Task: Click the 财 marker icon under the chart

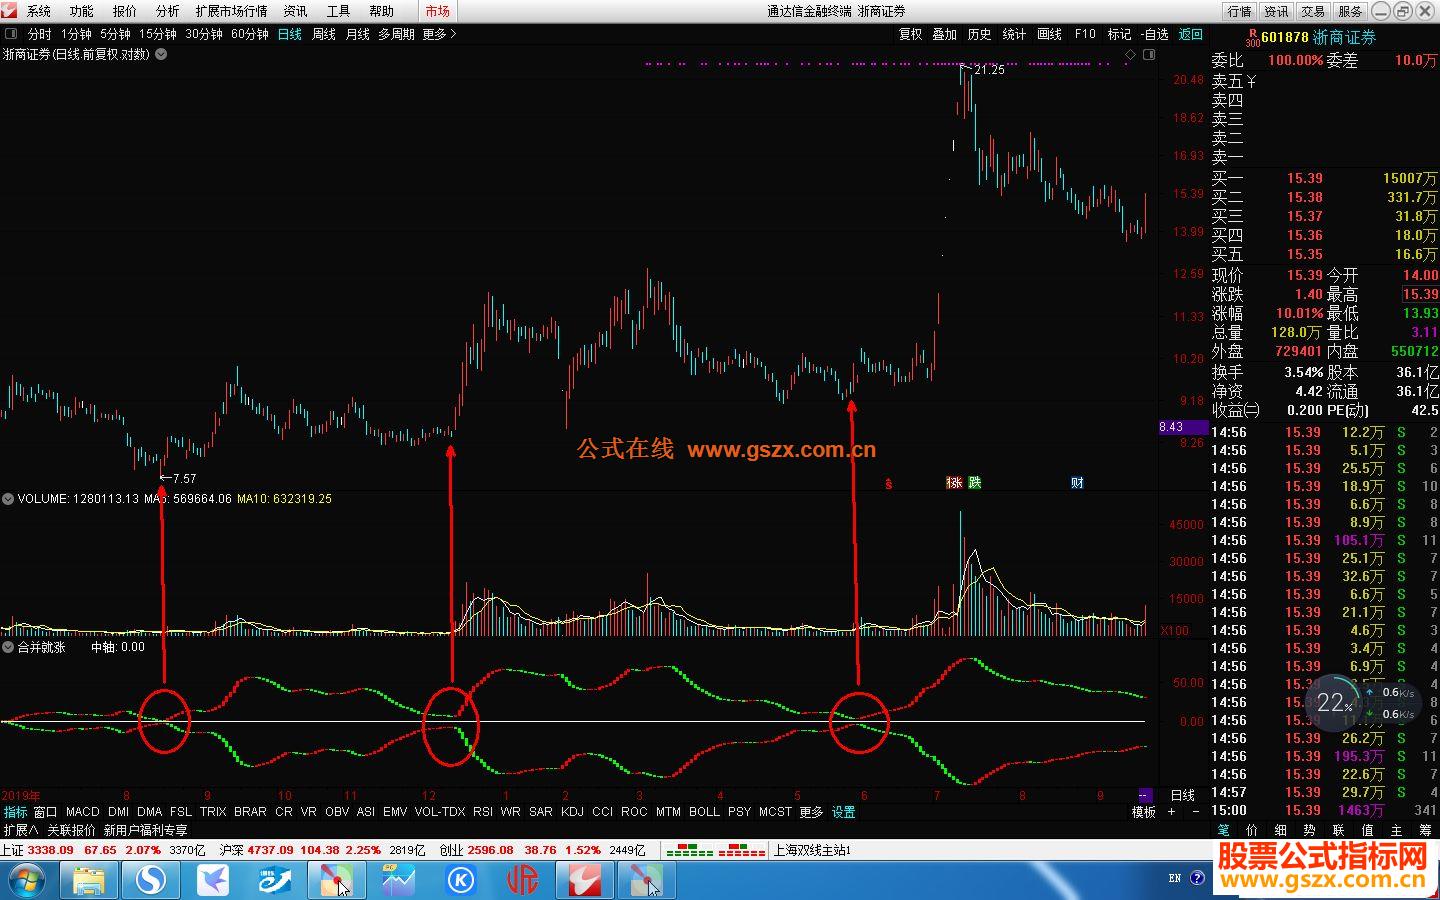Action: click(1077, 483)
